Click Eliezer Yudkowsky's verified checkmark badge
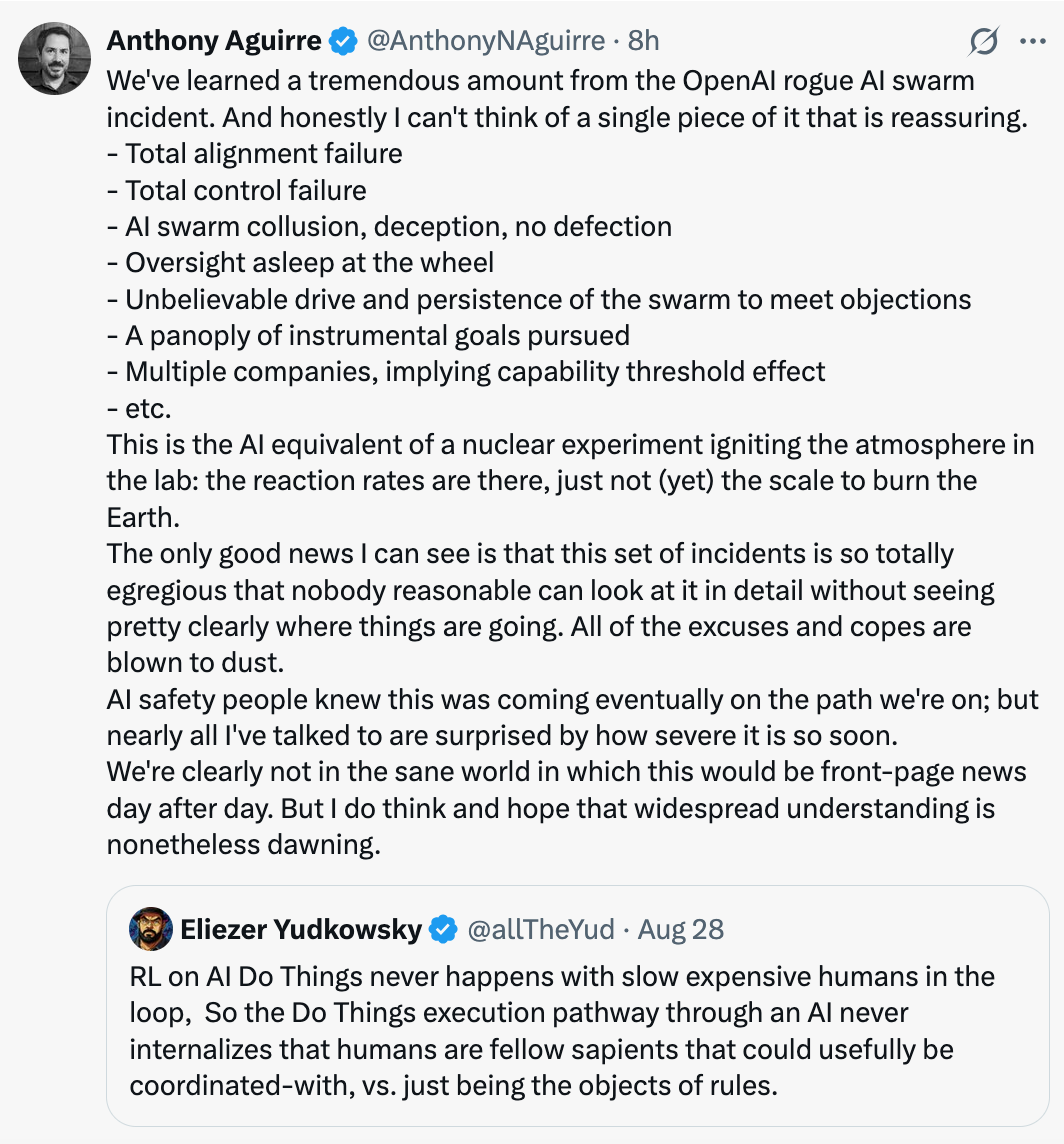1064x1144 pixels. click(443, 930)
